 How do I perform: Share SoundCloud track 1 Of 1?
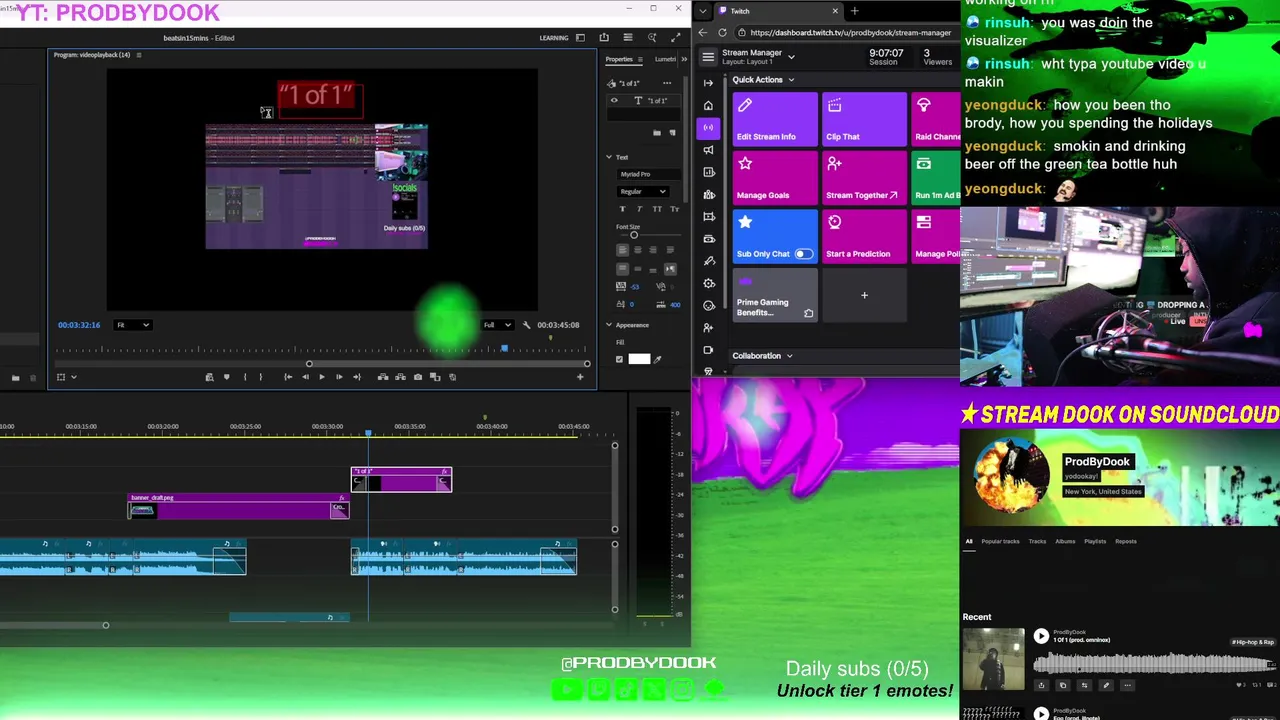pos(1041,685)
